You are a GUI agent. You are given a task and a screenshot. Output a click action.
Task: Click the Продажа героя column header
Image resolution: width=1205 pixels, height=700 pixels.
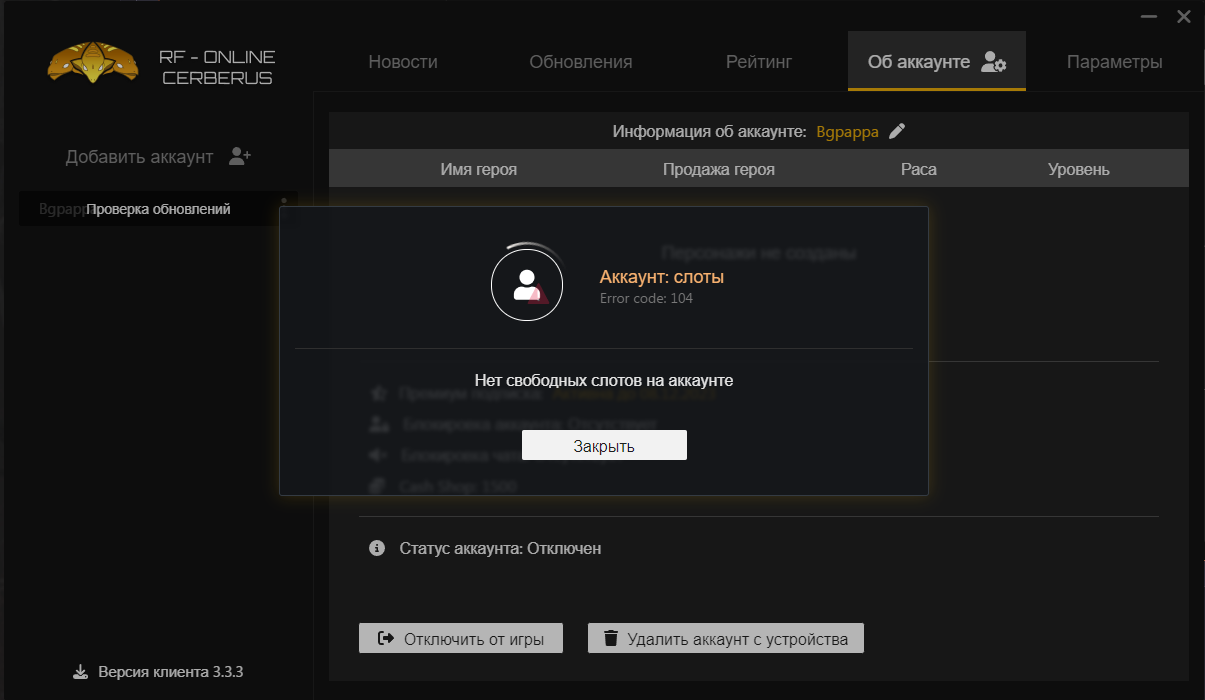(718, 169)
